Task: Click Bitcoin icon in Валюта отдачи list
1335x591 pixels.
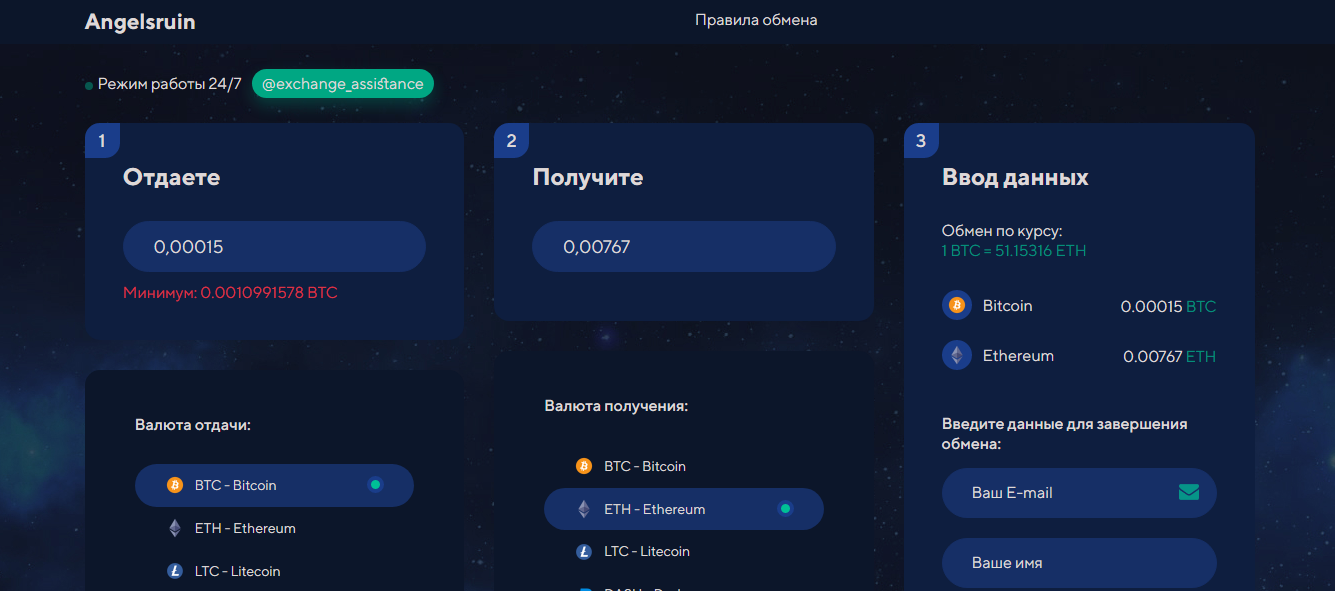Action: click(175, 485)
